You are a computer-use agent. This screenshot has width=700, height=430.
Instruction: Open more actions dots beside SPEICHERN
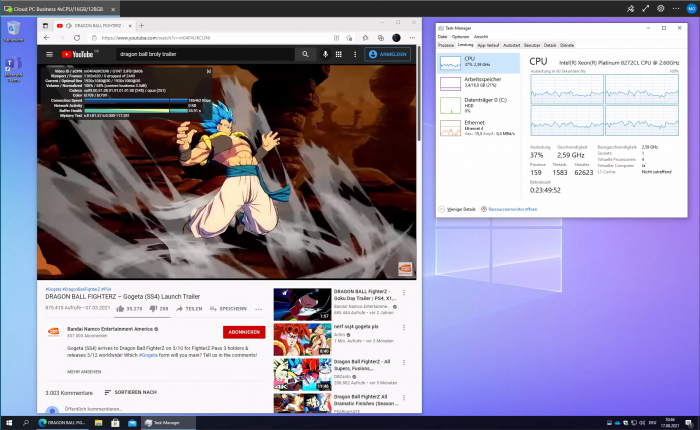point(258,309)
